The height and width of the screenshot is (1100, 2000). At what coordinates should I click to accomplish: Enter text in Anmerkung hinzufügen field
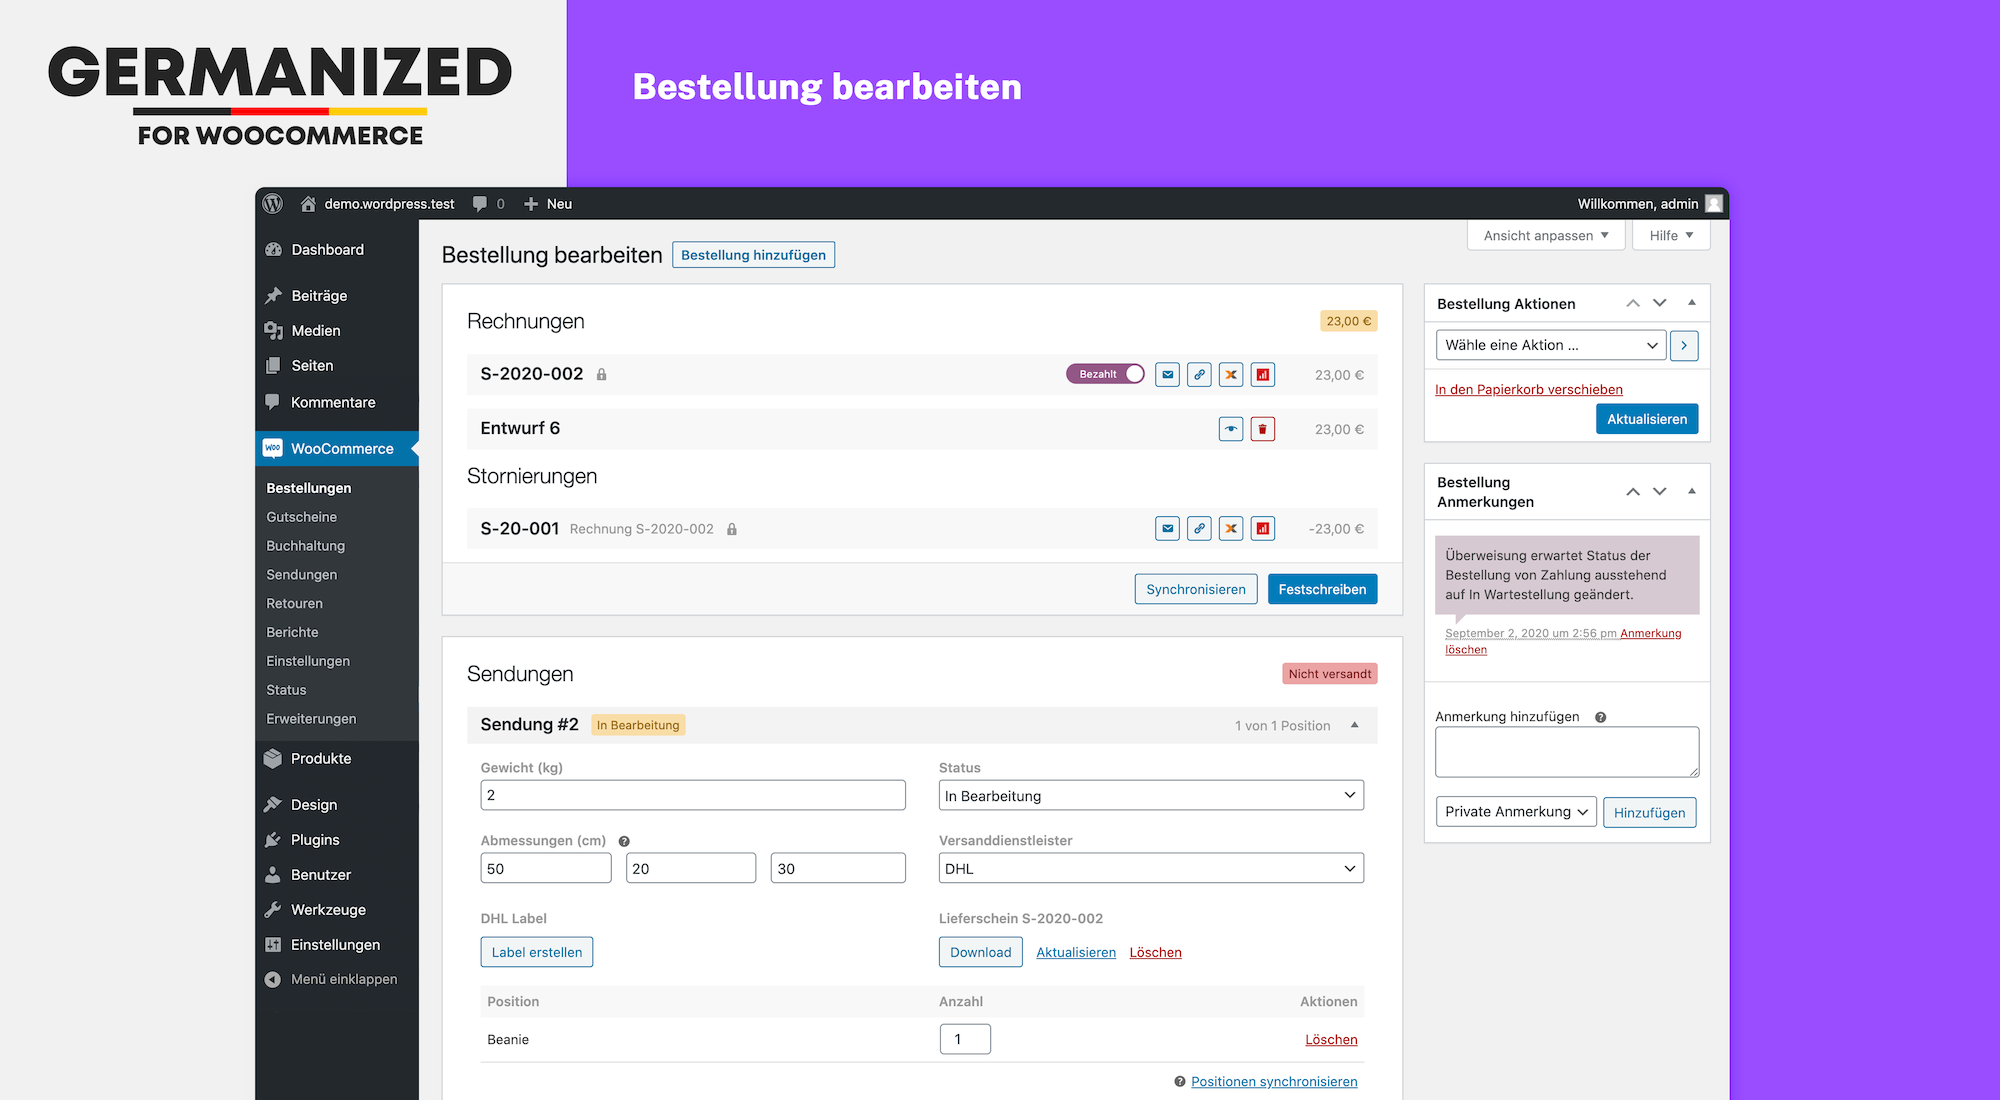(1565, 753)
